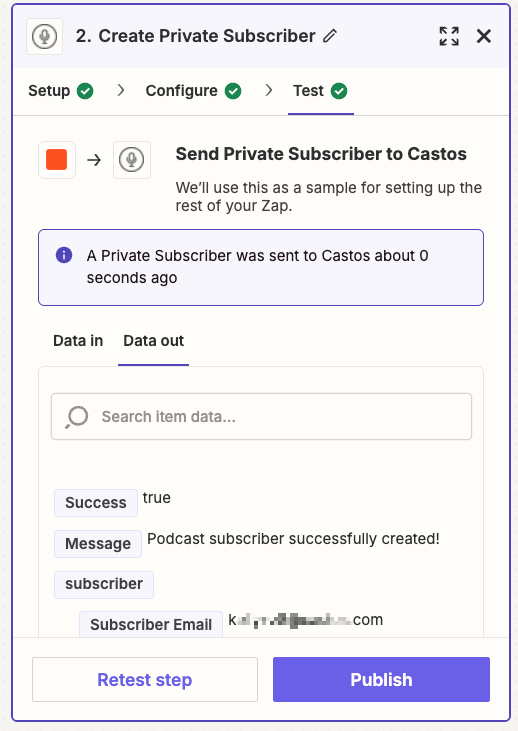Collapse the subscriber data group

click(104, 584)
